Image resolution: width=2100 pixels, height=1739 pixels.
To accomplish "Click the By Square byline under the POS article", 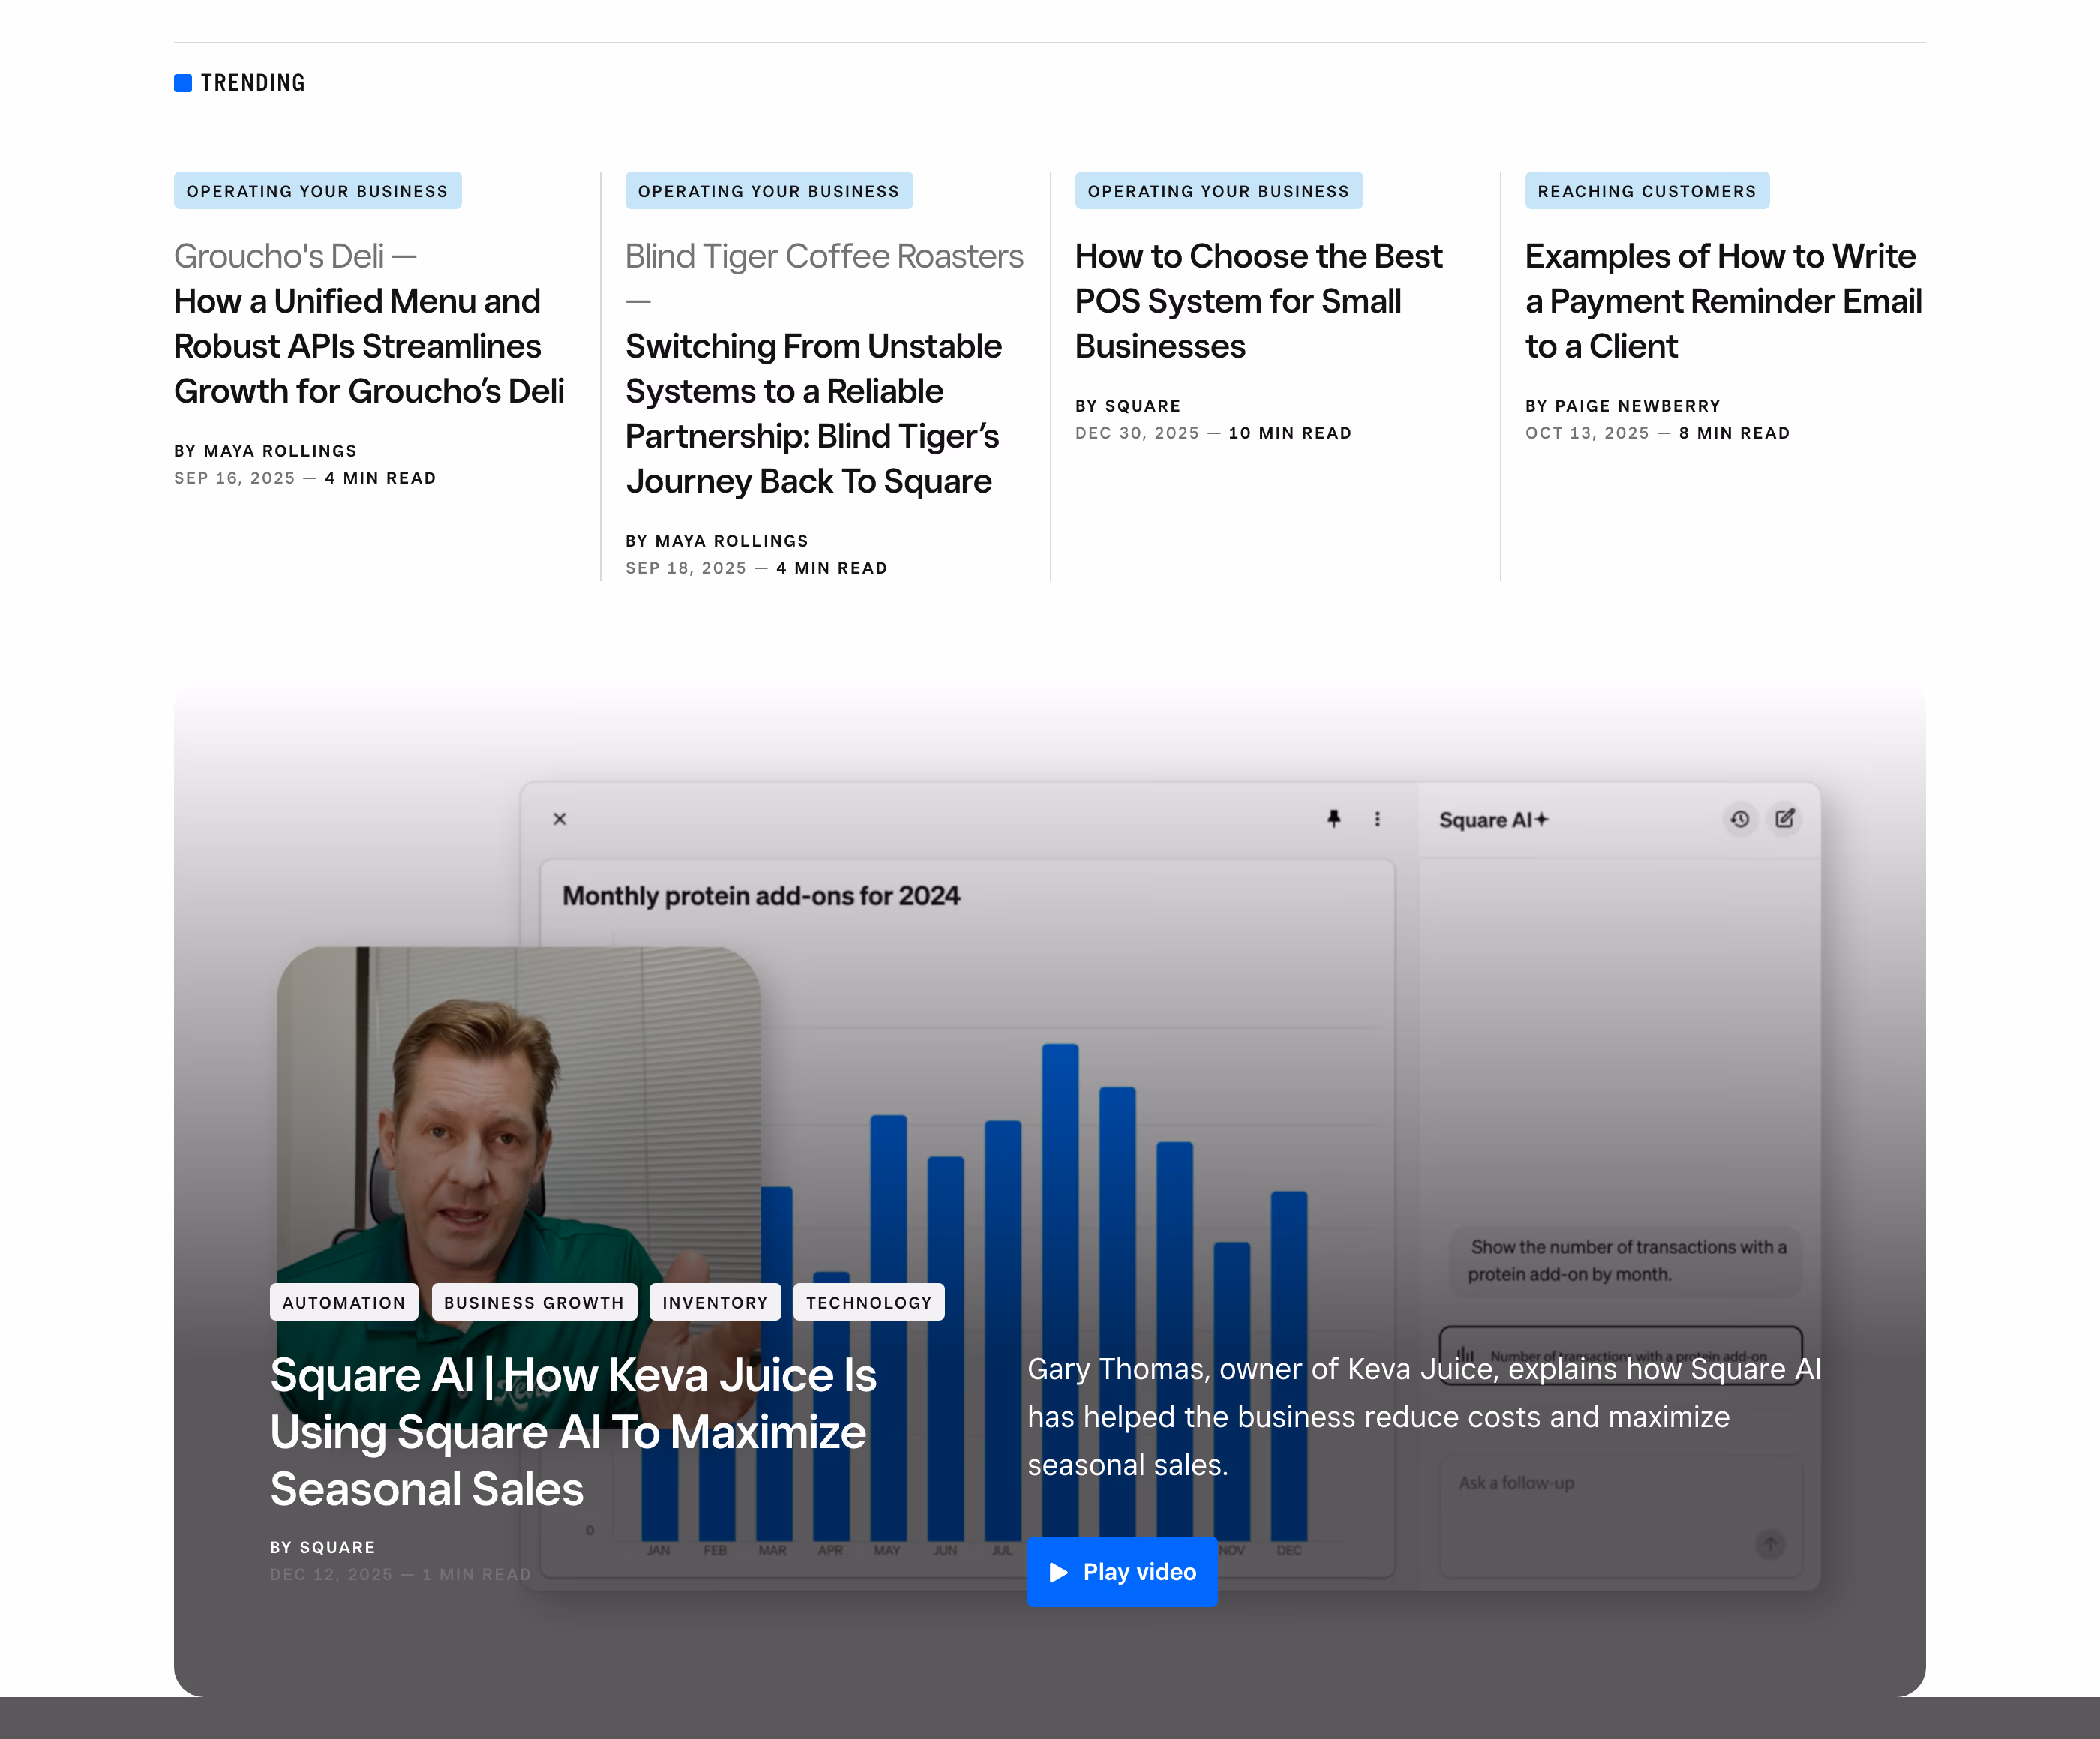I will click(x=1128, y=406).
